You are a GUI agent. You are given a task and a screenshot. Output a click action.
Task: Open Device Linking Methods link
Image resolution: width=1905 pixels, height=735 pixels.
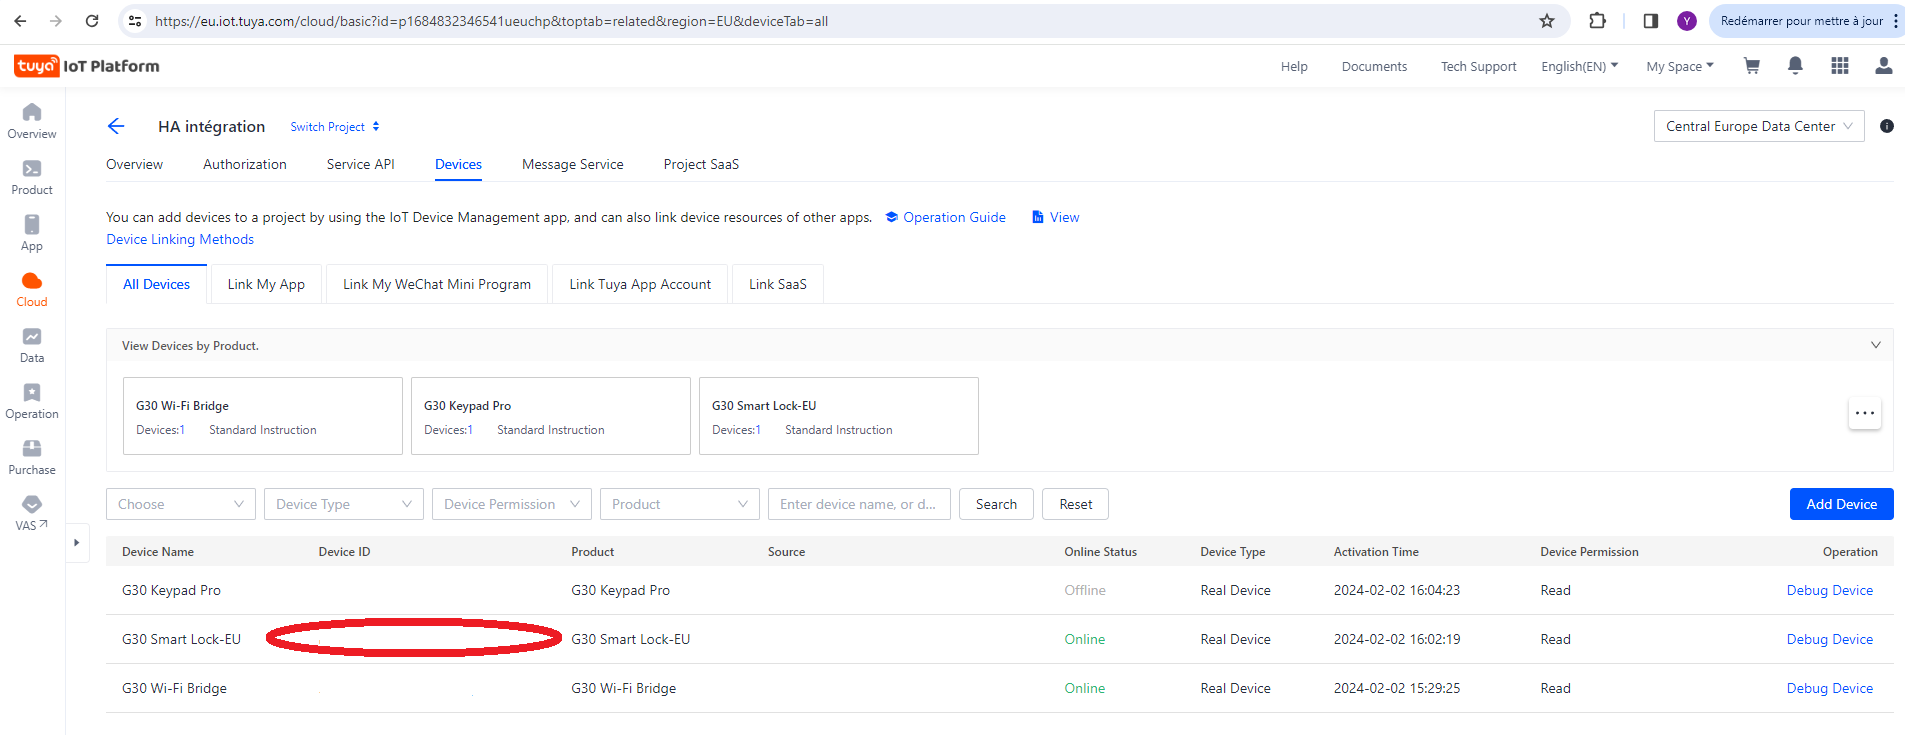(x=180, y=239)
